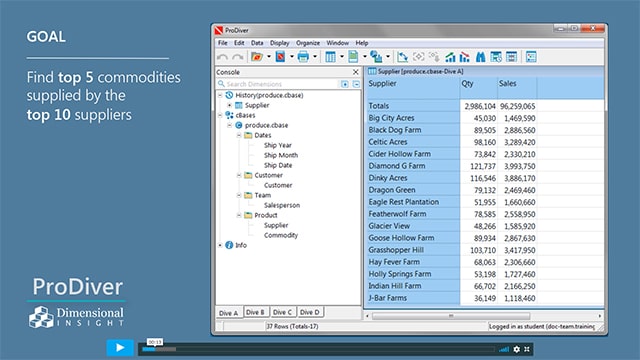
Task: Open the Help menu
Action: (362, 43)
